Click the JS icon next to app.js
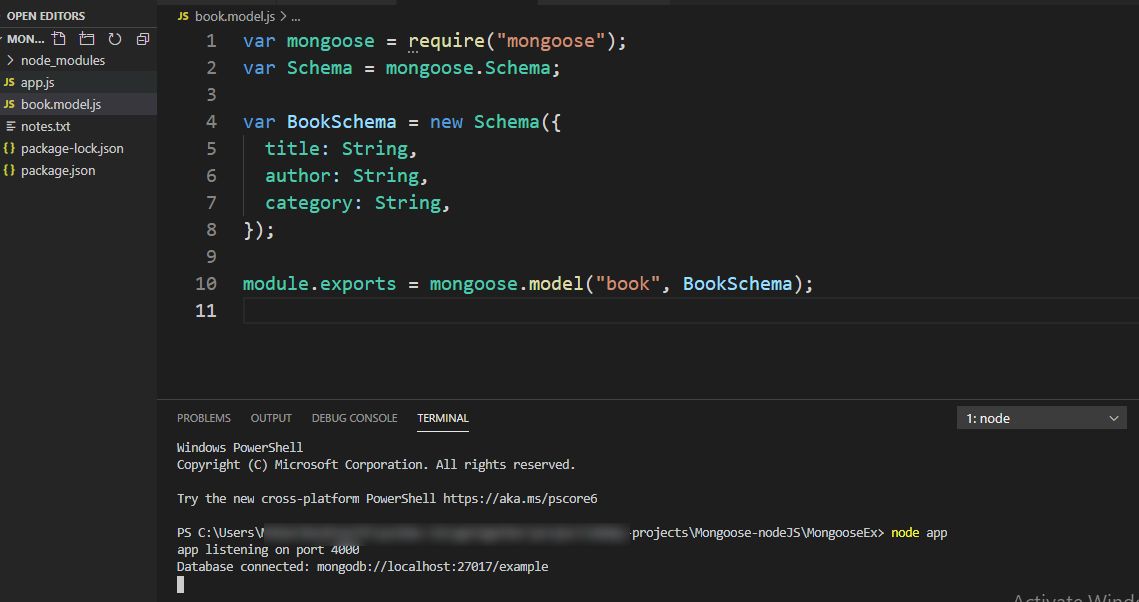The image size is (1139, 602). 9,82
